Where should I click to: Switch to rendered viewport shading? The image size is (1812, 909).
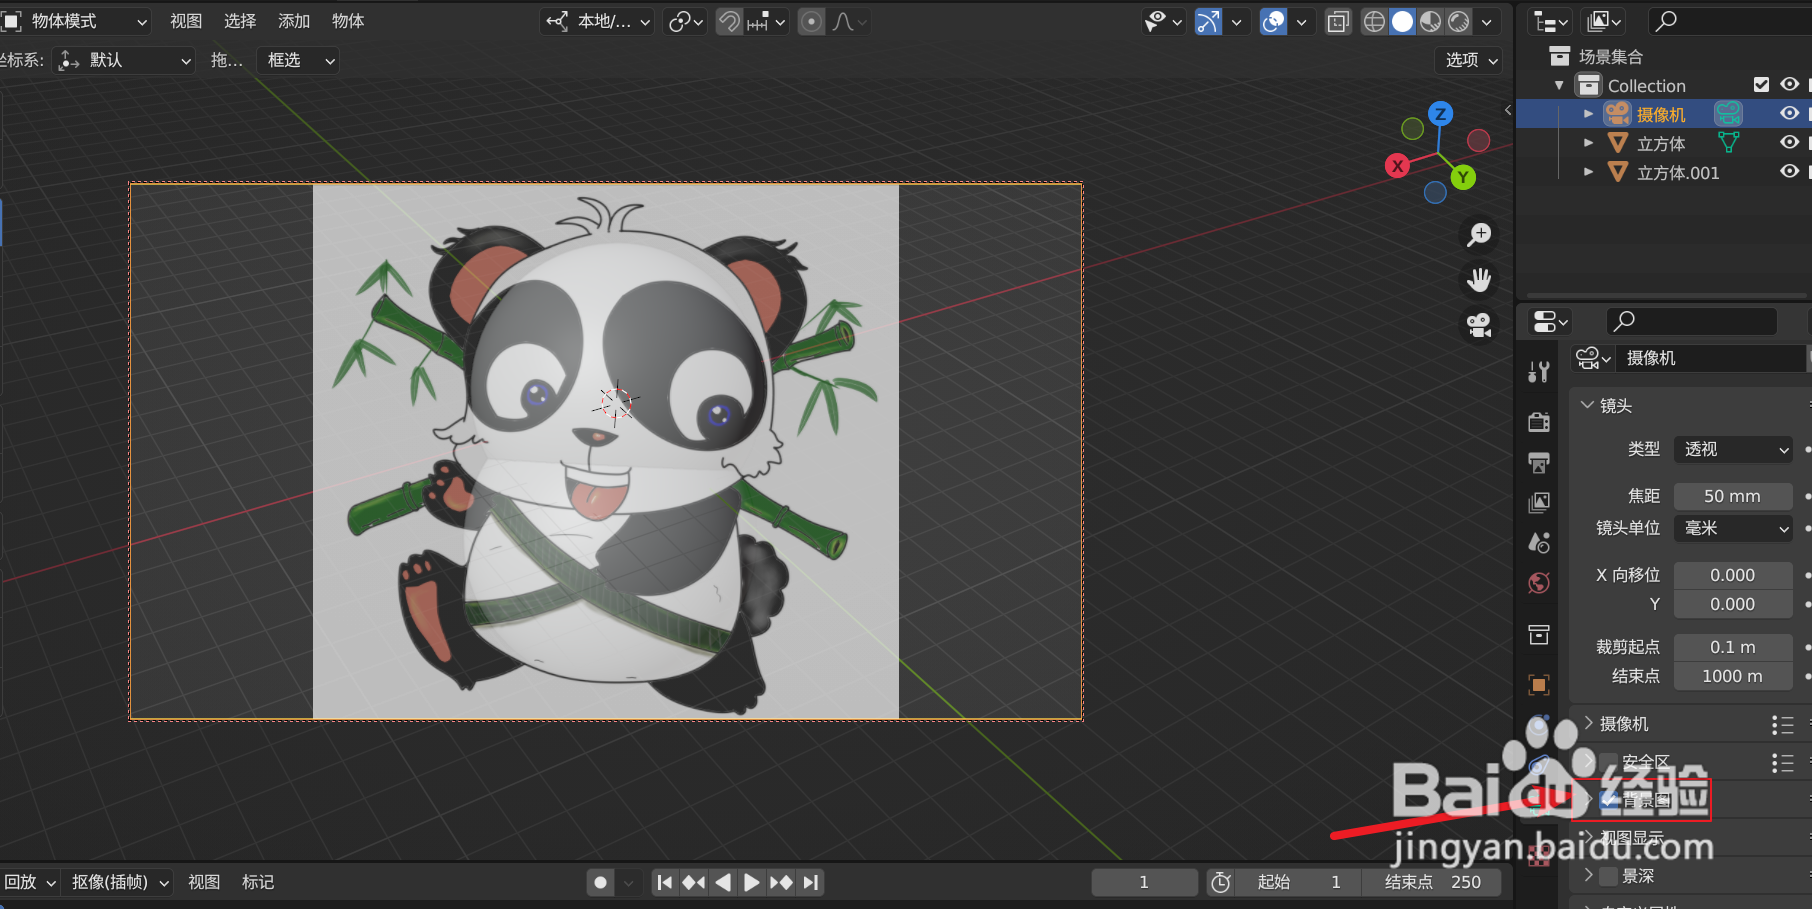pyautogui.click(x=1459, y=21)
